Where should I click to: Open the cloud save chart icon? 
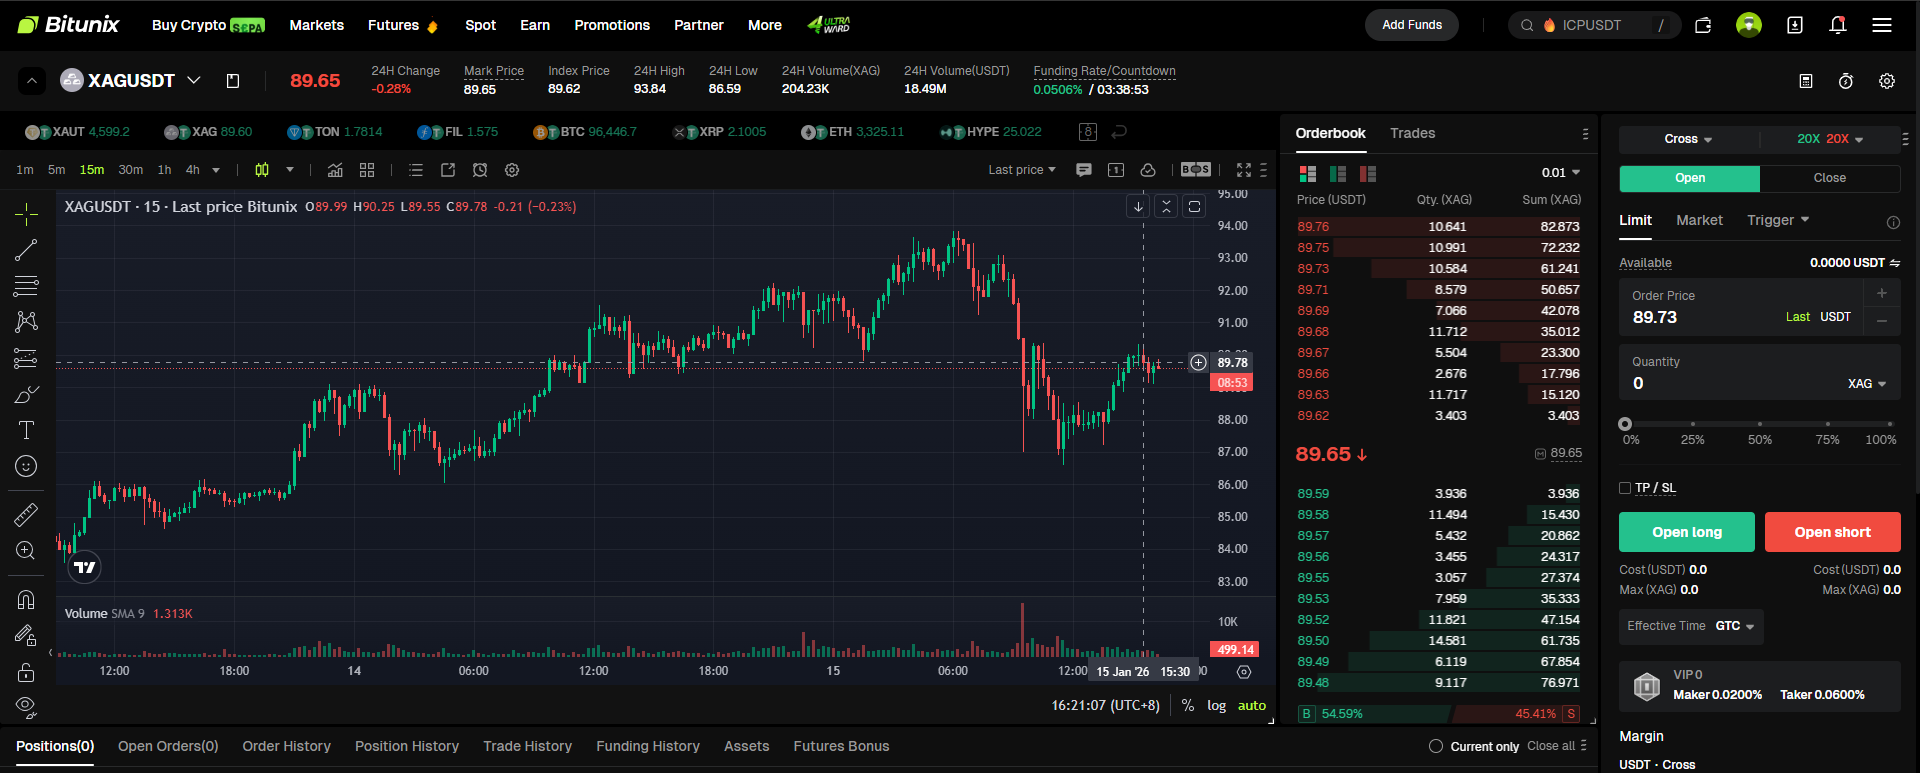pyautogui.click(x=1148, y=170)
